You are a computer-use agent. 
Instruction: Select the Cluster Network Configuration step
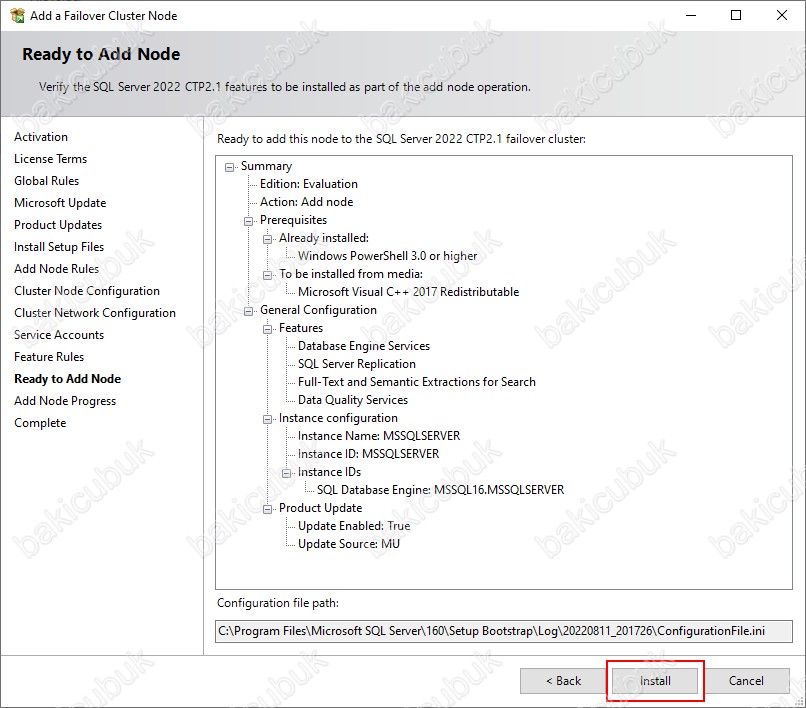pyautogui.click(x=95, y=313)
